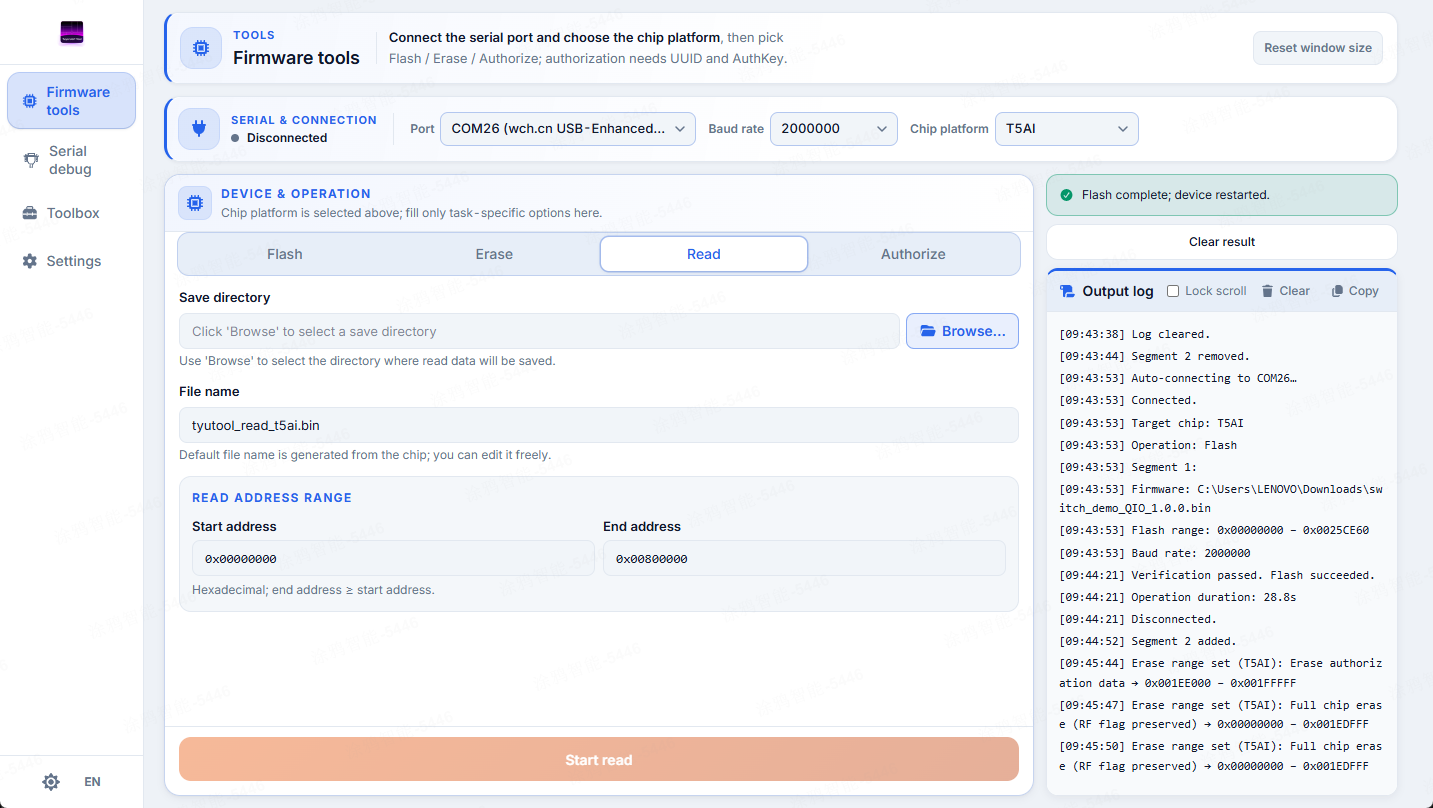This screenshot has width=1433, height=808.
Task: Click the Clear result button
Action: tap(1222, 242)
